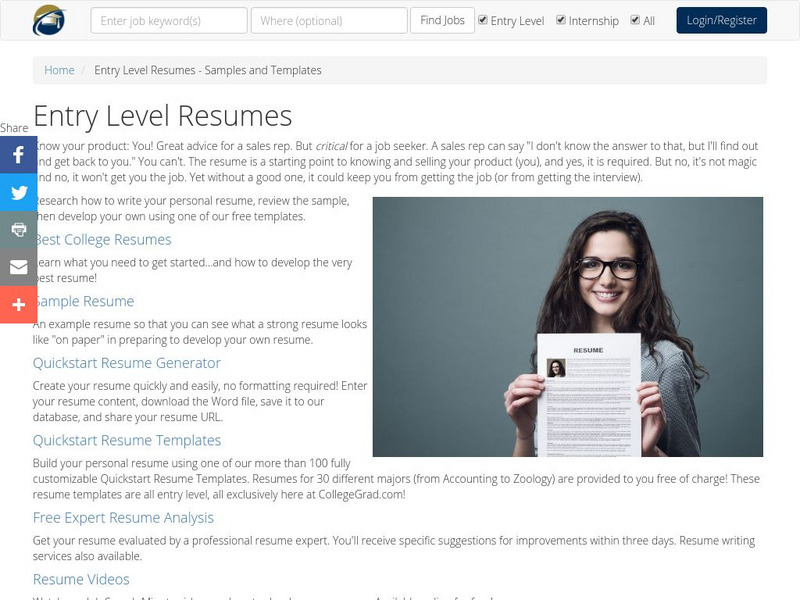Share page on Twitter

tap(18, 192)
